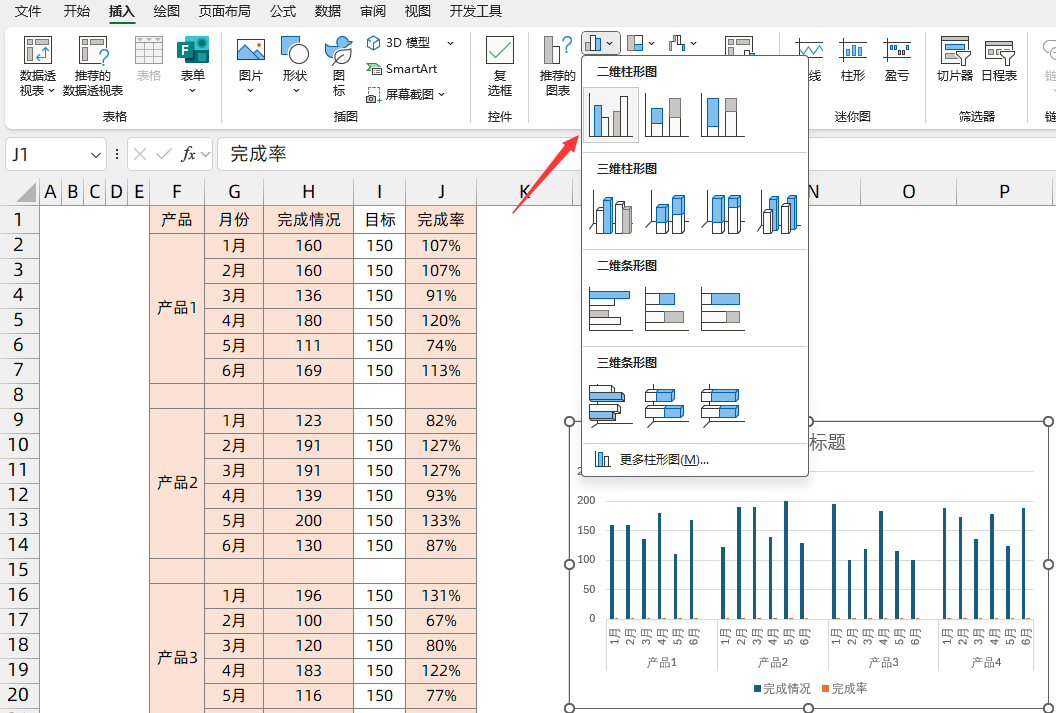Pick the 2-D stacked bar chart
This screenshot has height=713, width=1056.
point(667,309)
